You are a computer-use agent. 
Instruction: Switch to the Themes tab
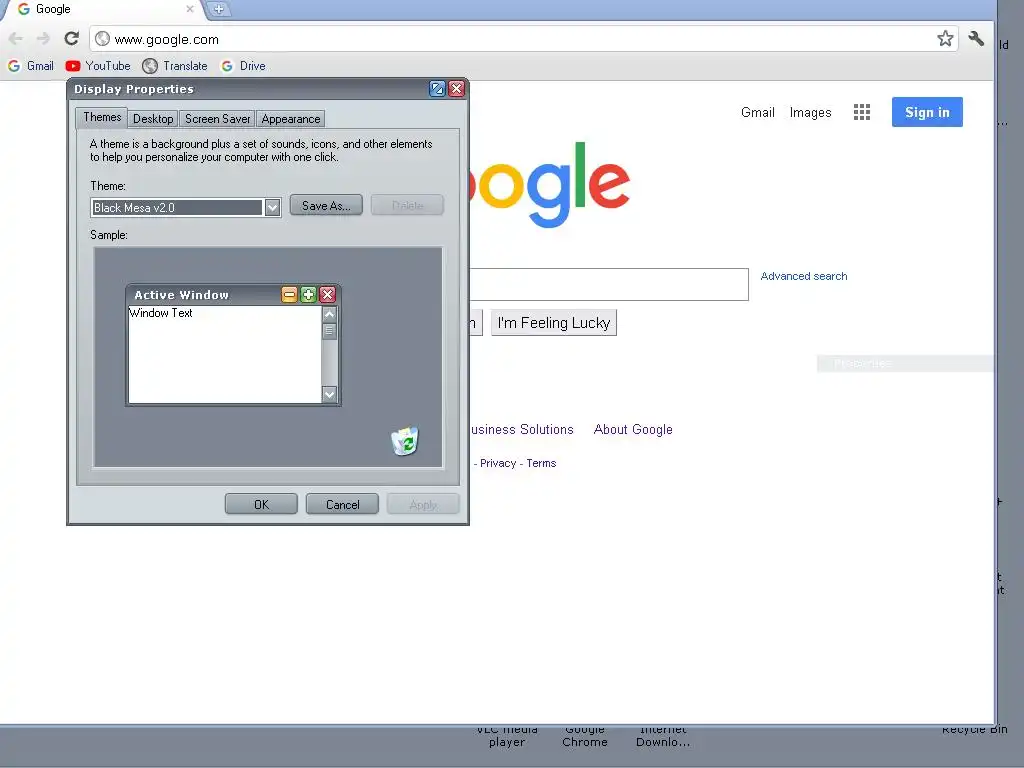click(102, 118)
